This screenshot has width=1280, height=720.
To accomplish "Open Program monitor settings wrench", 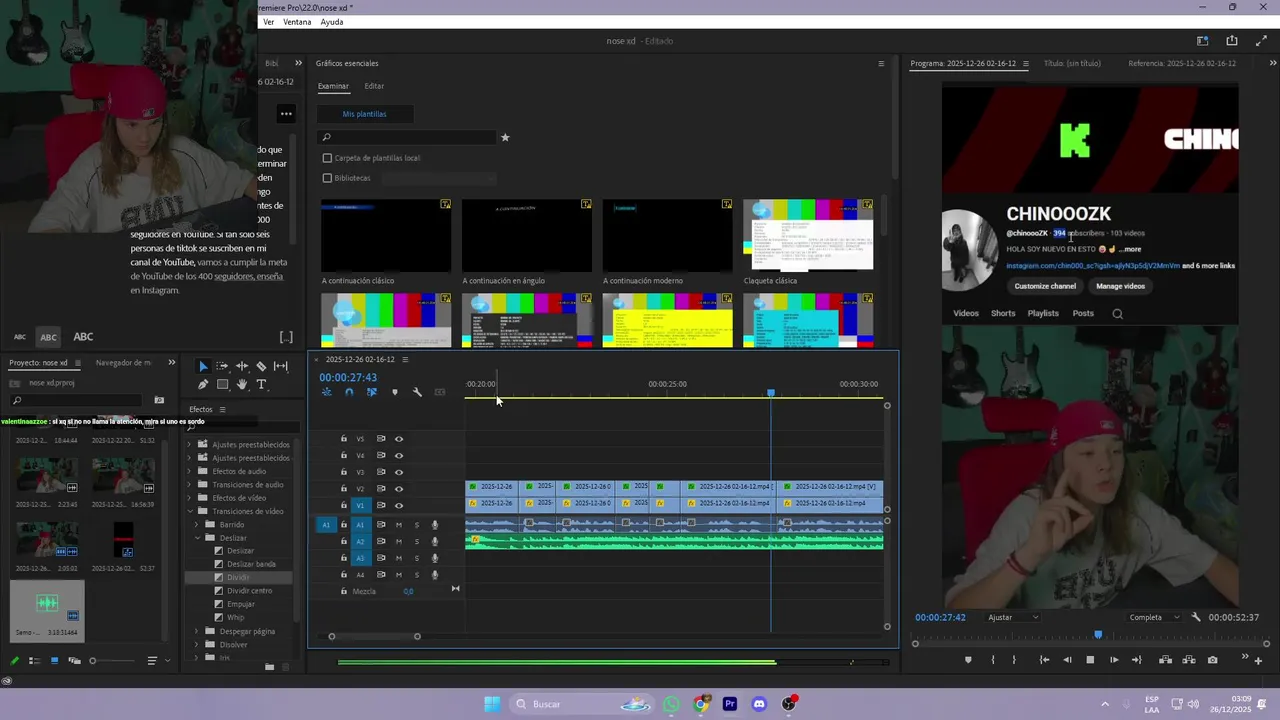I will point(1196,618).
